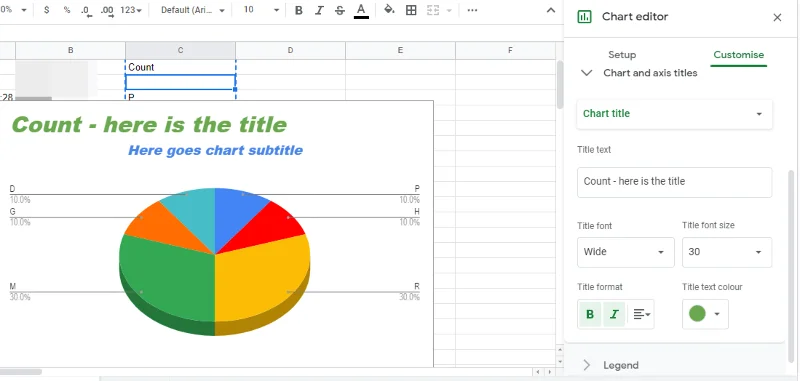Select the Customise tab
This screenshot has height=381, width=800.
(738, 55)
